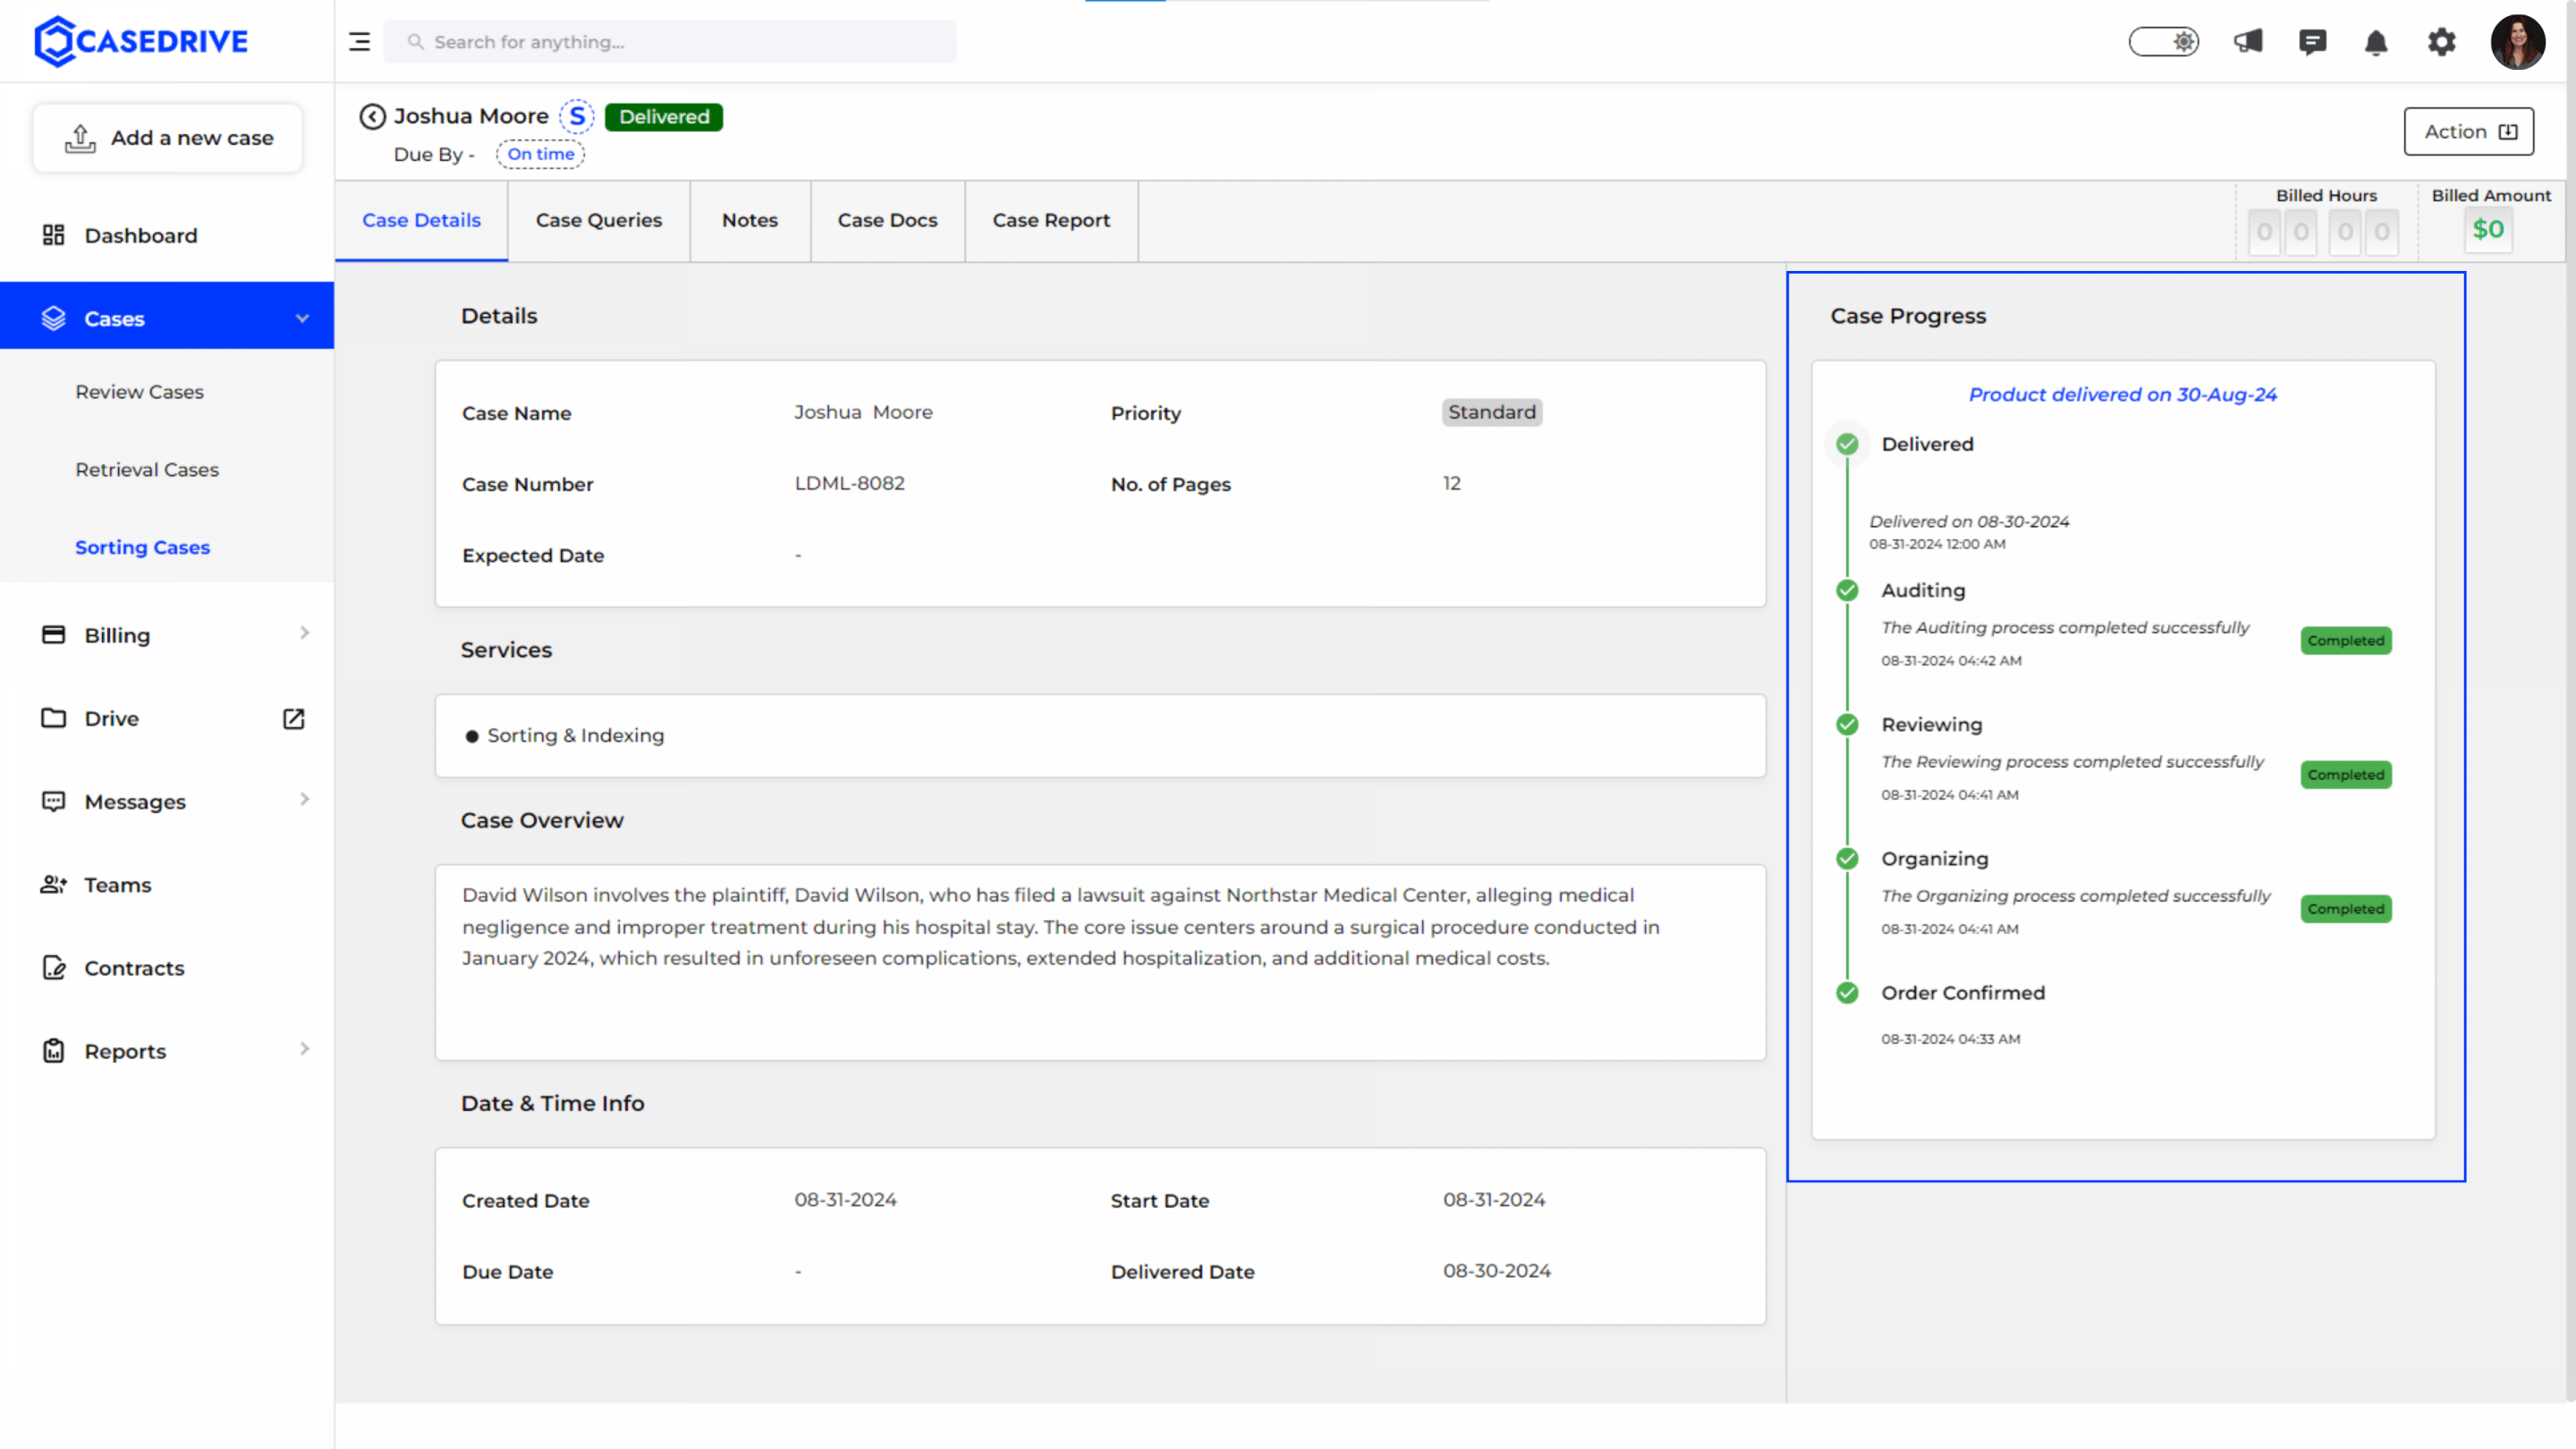The image size is (2576, 1449).
Task: Click Add a new case button
Action: coord(168,138)
